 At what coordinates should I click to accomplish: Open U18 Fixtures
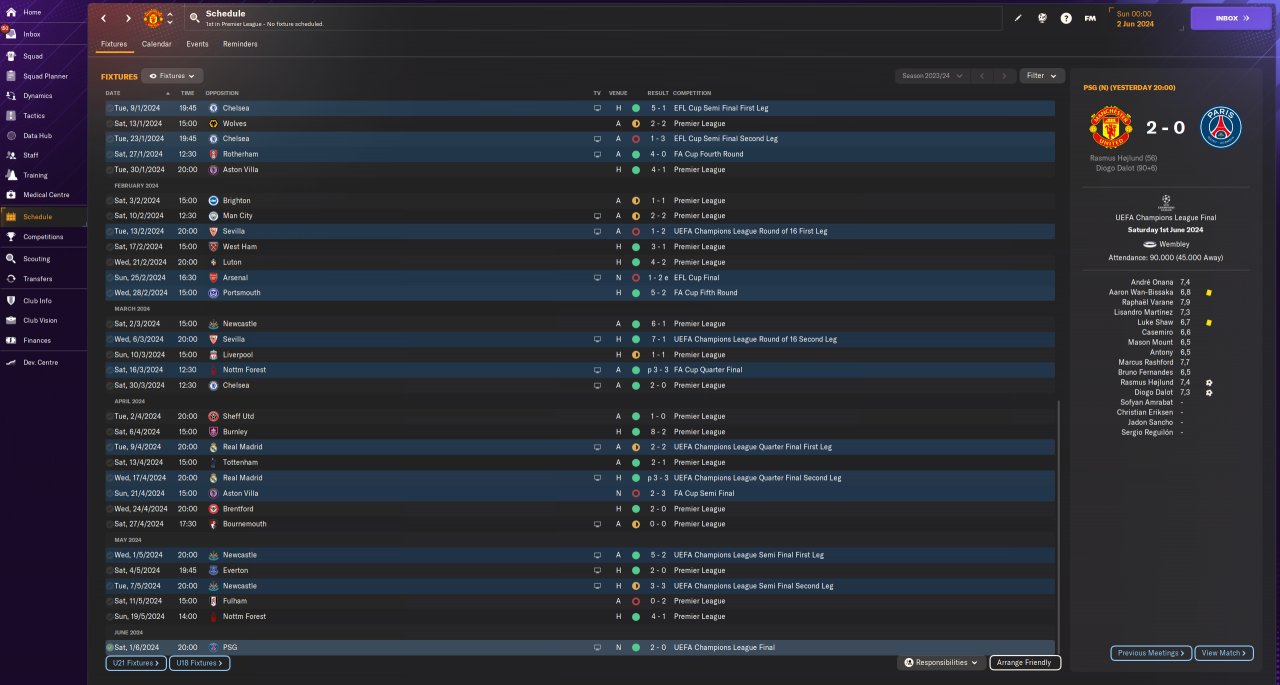pyautogui.click(x=200, y=663)
